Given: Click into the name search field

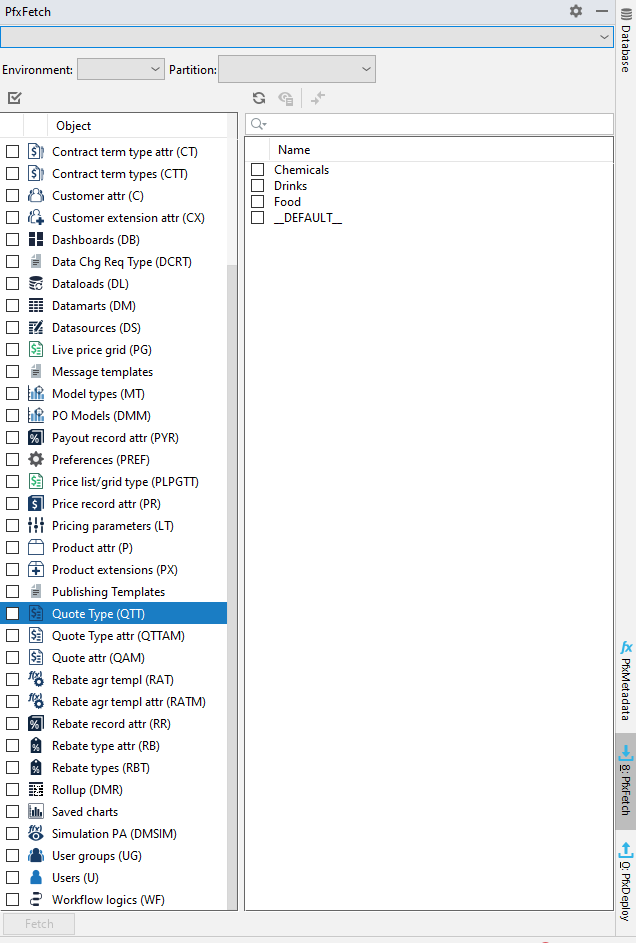Looking at the screenshot, I should coord(436,124).
